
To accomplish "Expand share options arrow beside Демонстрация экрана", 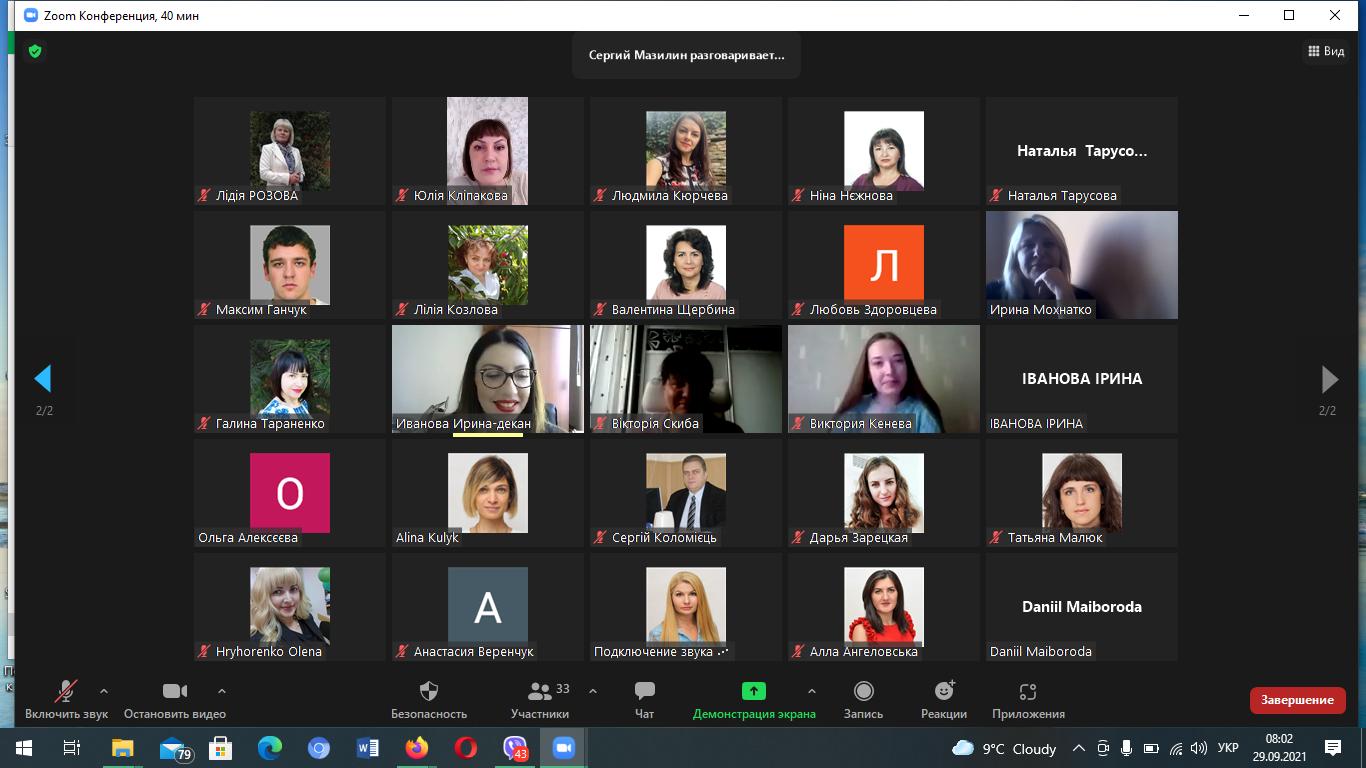I will coord(811,691).
